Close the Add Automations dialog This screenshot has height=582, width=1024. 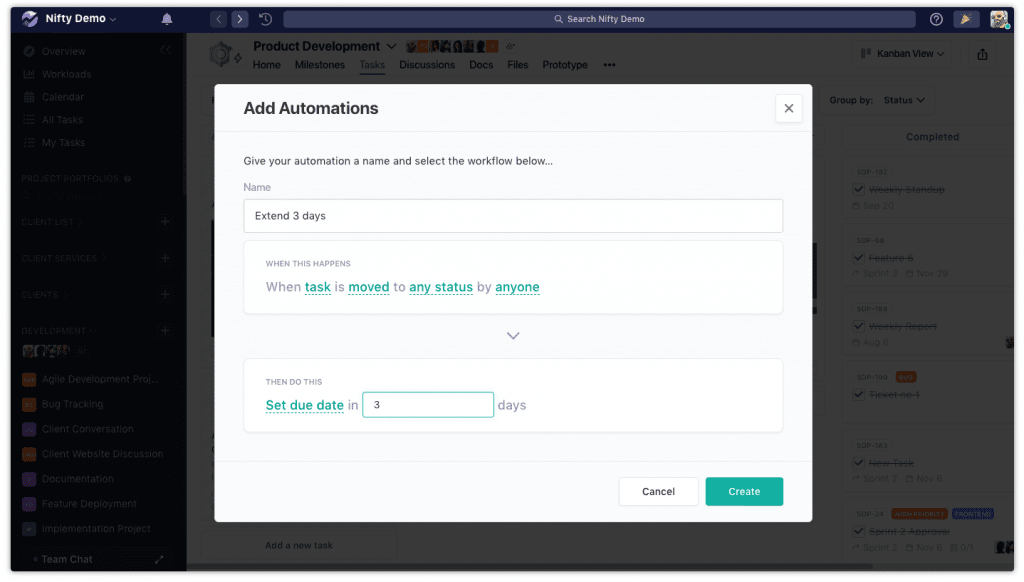[788, 108]
